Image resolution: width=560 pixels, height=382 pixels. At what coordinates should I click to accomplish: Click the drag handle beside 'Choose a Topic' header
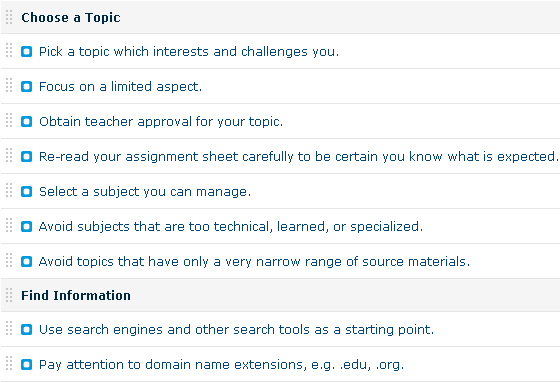9,17
